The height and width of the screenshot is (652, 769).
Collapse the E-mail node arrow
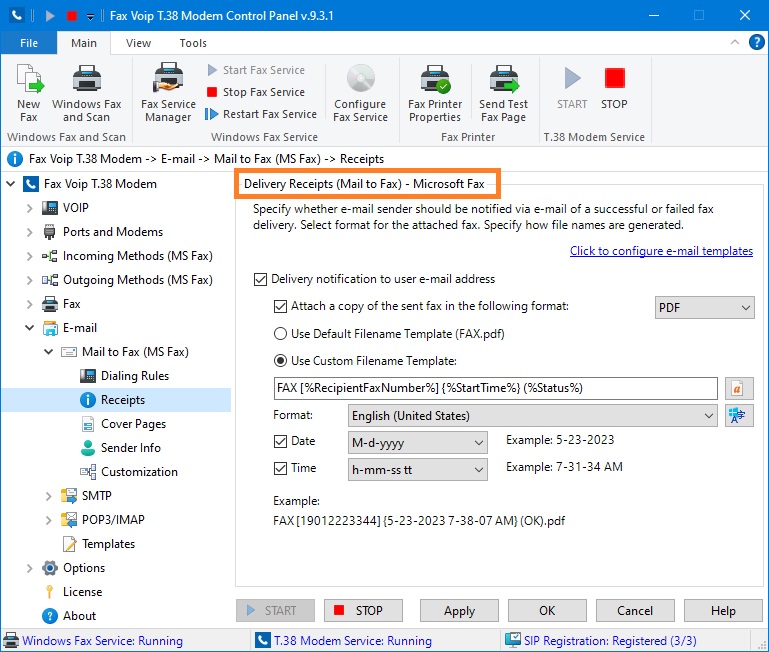point(29,328)
